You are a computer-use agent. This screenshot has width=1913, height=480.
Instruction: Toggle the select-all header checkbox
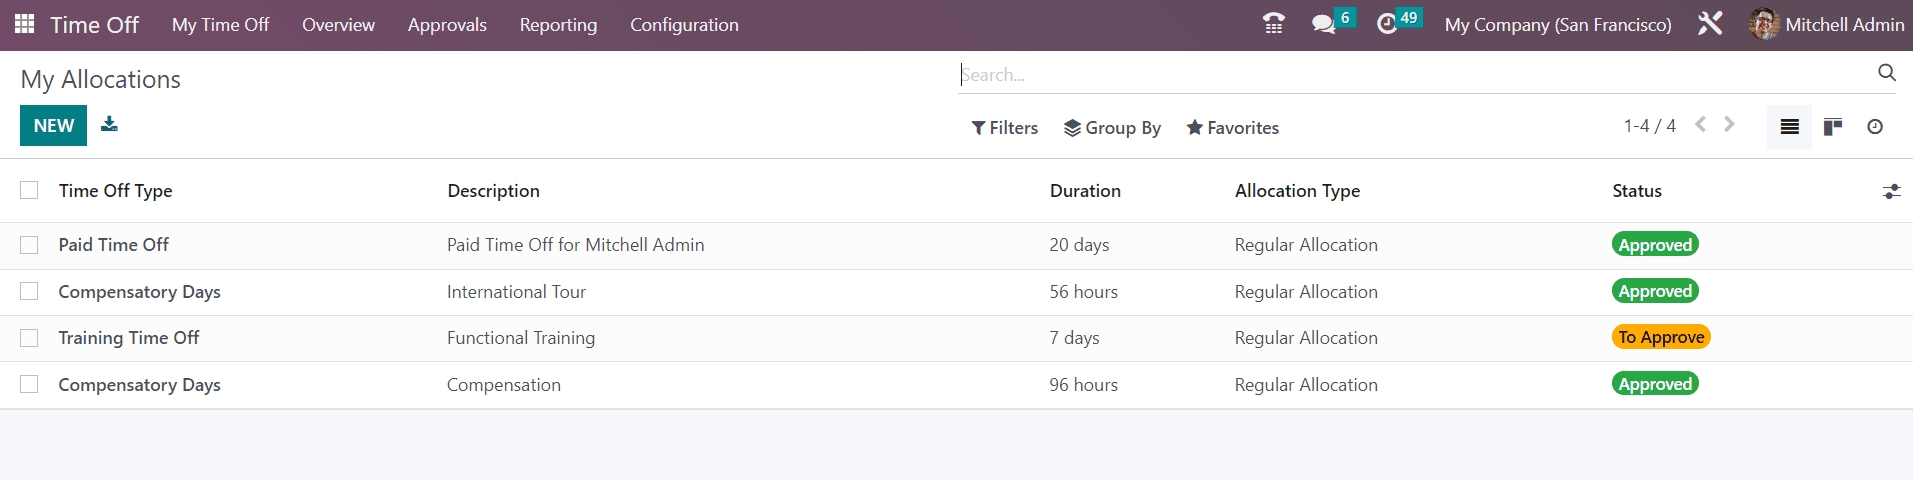coord(29,190)
